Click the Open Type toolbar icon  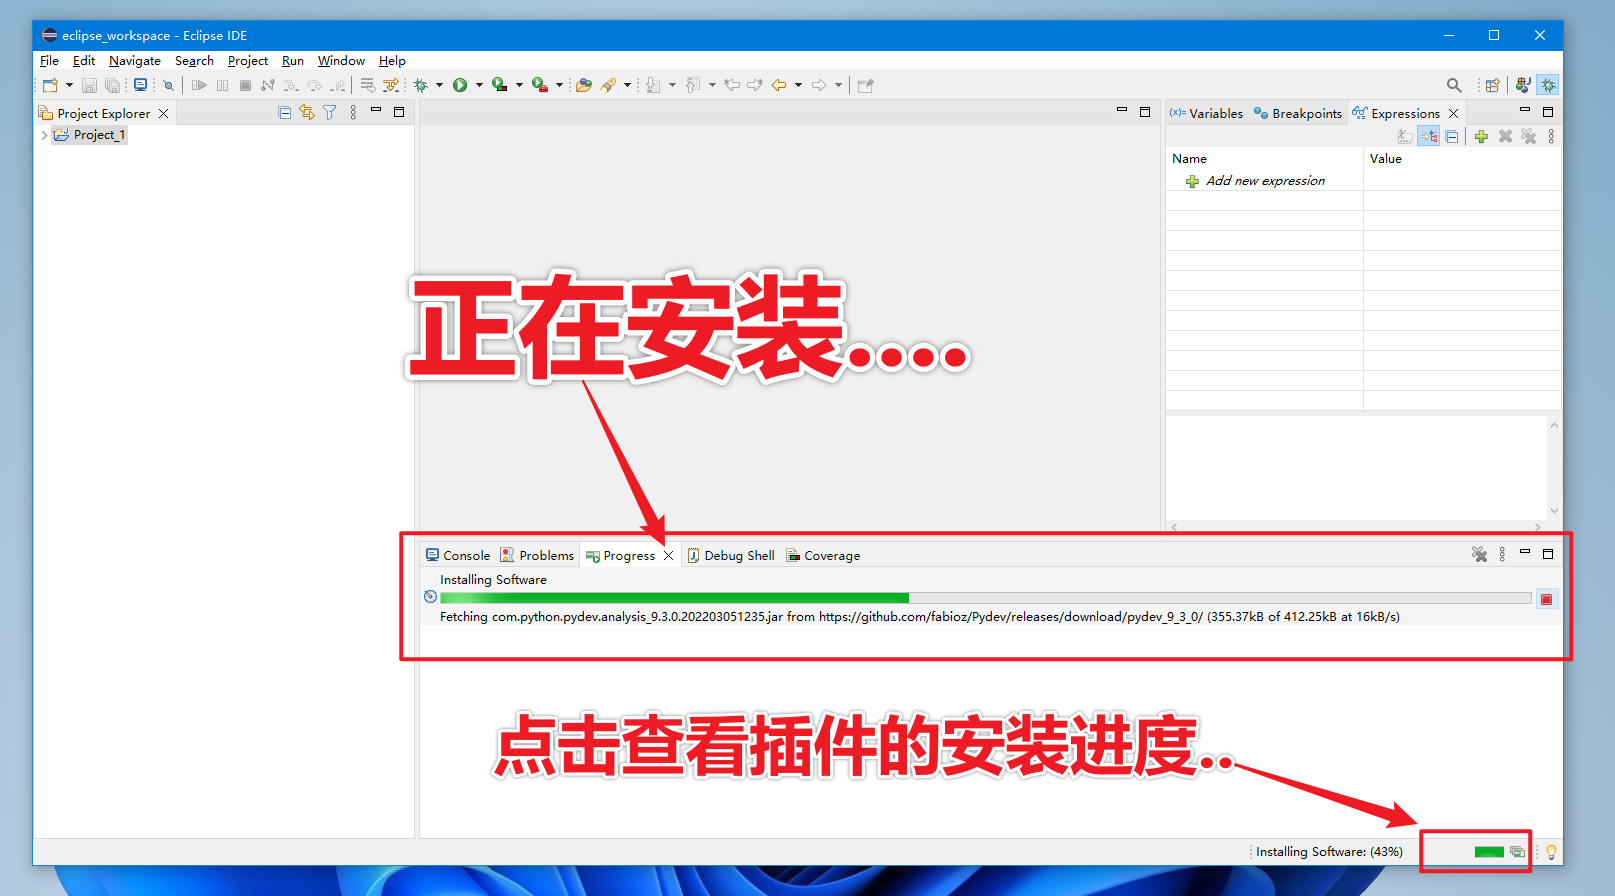click(x=584, y=85)
